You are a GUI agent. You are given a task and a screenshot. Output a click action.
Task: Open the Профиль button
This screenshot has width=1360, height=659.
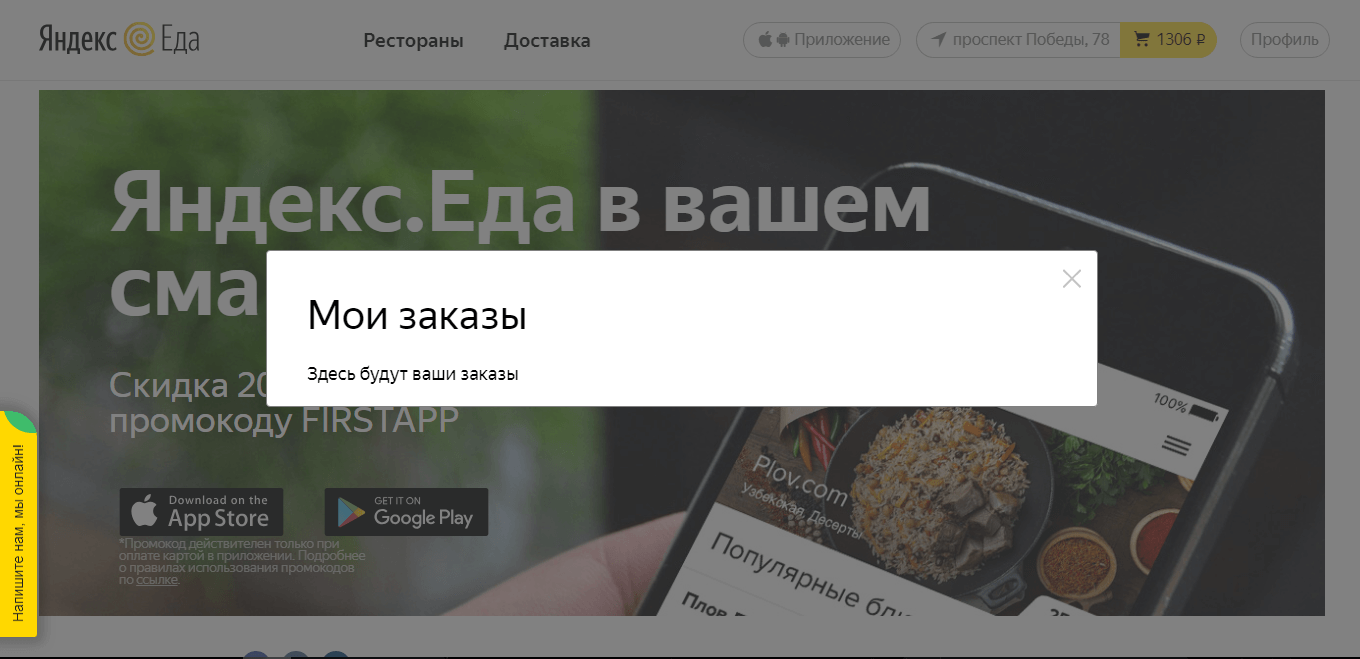[1285, 40]
